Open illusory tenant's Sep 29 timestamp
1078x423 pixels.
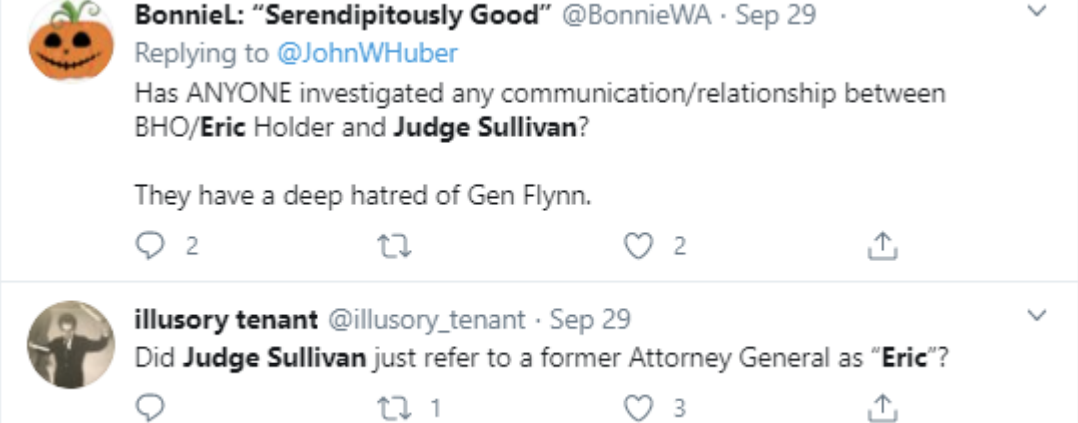(x=590, y=320)
